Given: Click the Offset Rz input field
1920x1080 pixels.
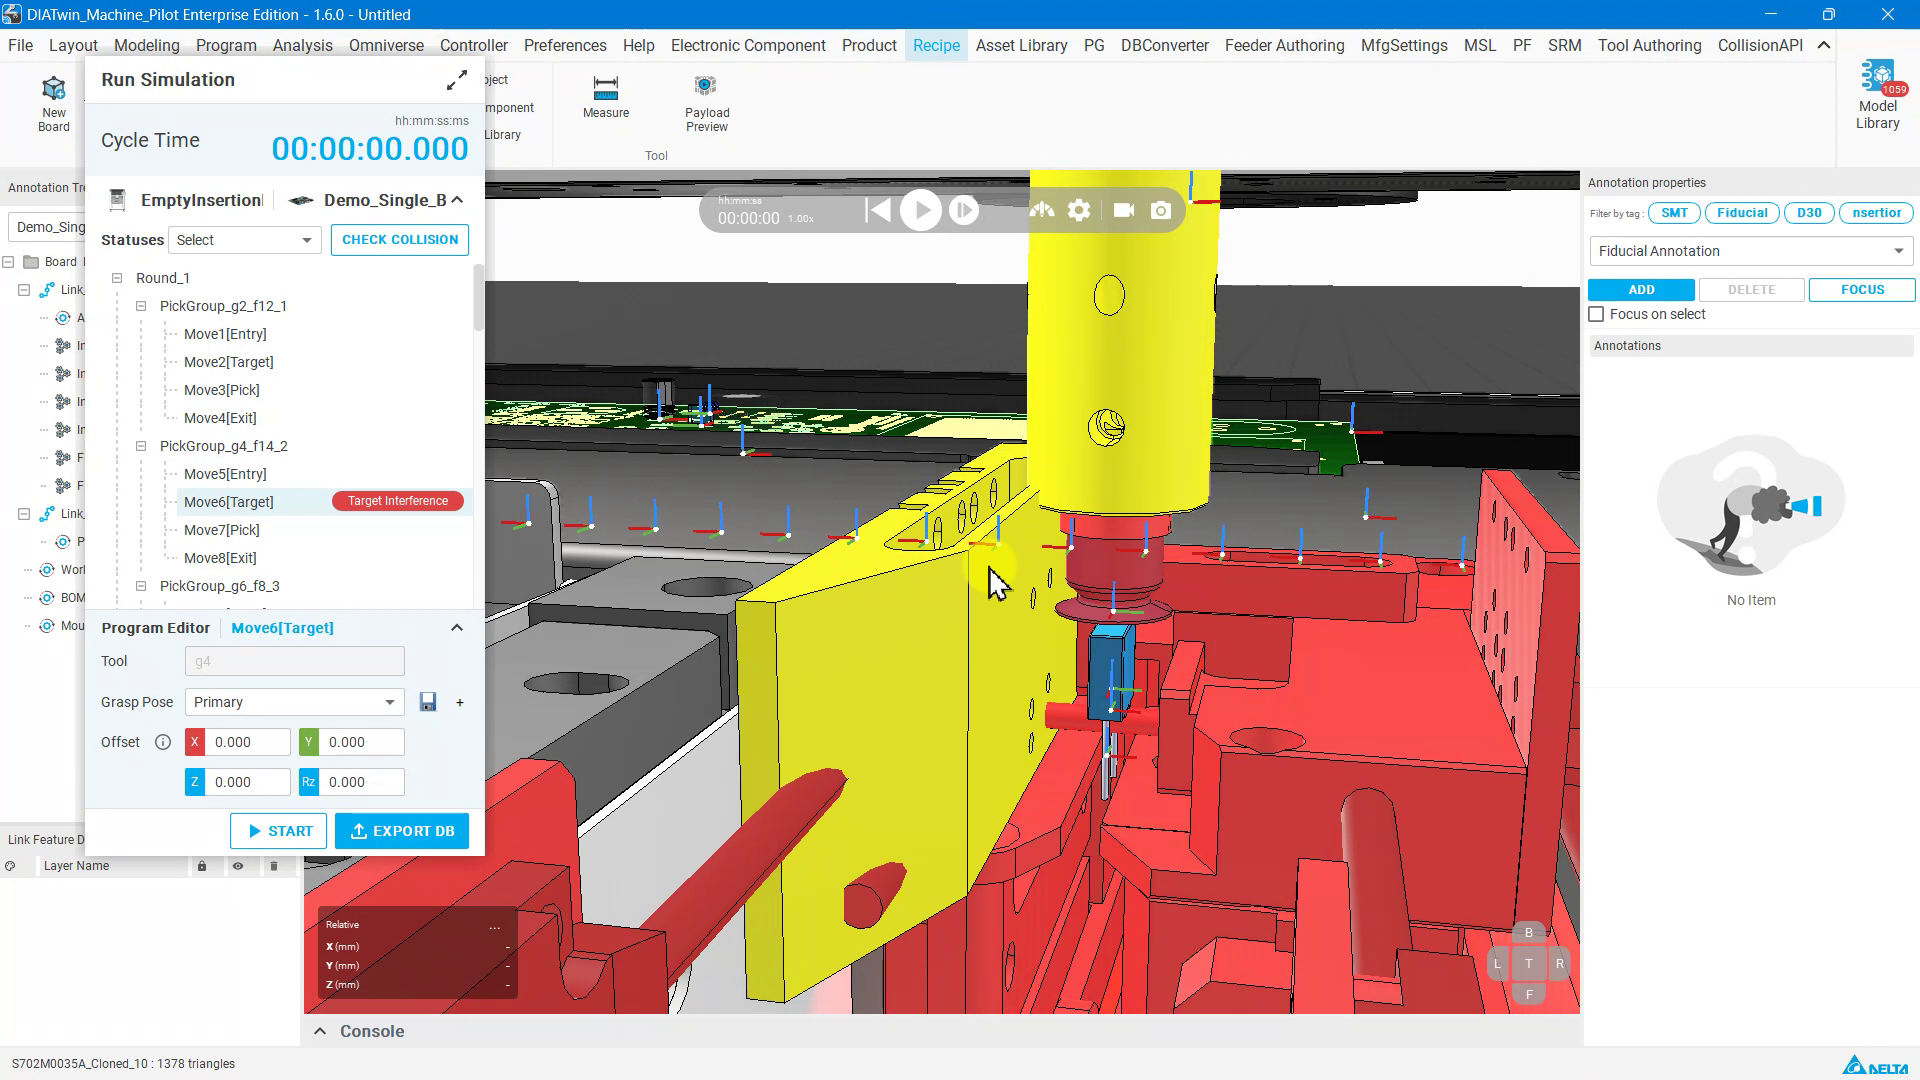Looking at the screenshot, I should [x=362, y=782].
